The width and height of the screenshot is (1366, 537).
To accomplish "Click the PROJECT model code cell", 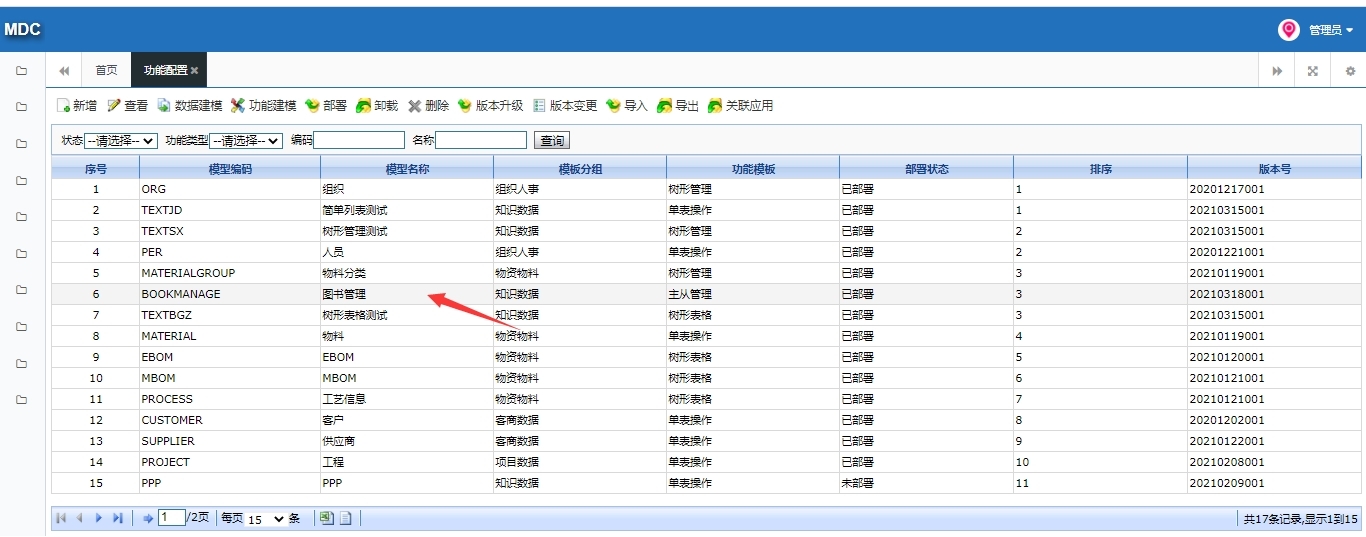I will (x=230, y=462).
